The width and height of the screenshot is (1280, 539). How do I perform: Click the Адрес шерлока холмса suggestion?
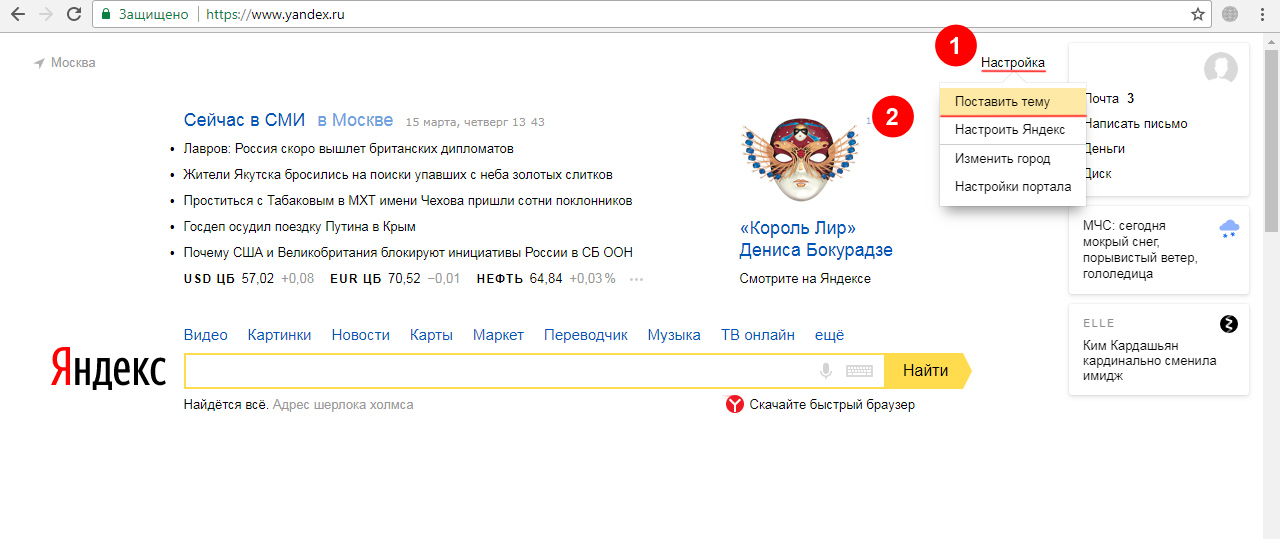(343, 405)
